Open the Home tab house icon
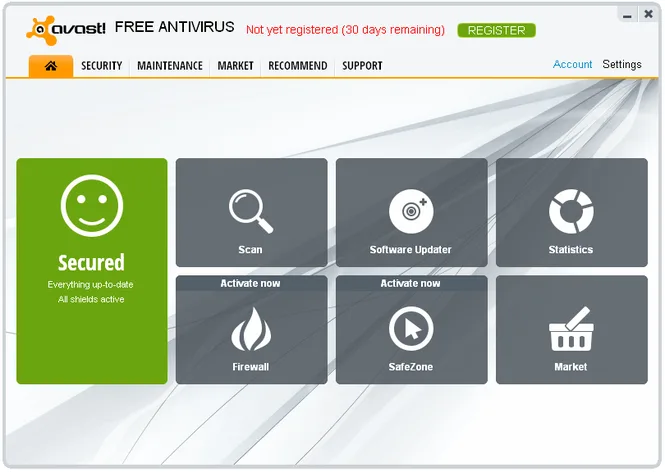This screenshot has height=472, width=665. point(51,66)
